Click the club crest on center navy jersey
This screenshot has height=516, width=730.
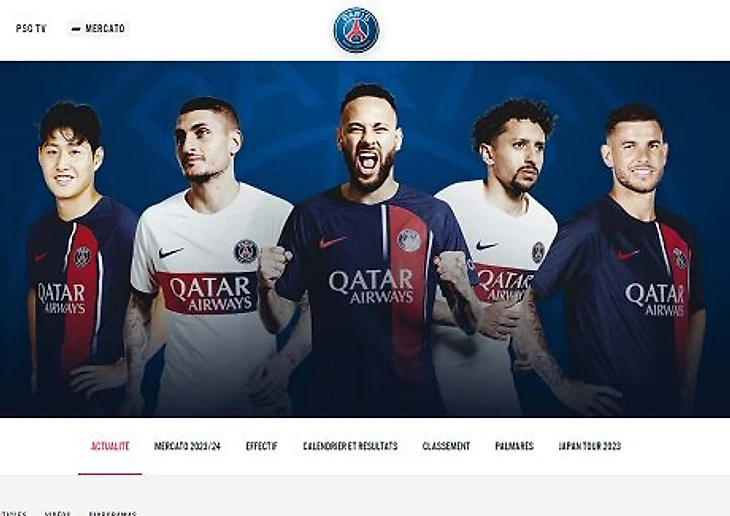tap(409, 240)
